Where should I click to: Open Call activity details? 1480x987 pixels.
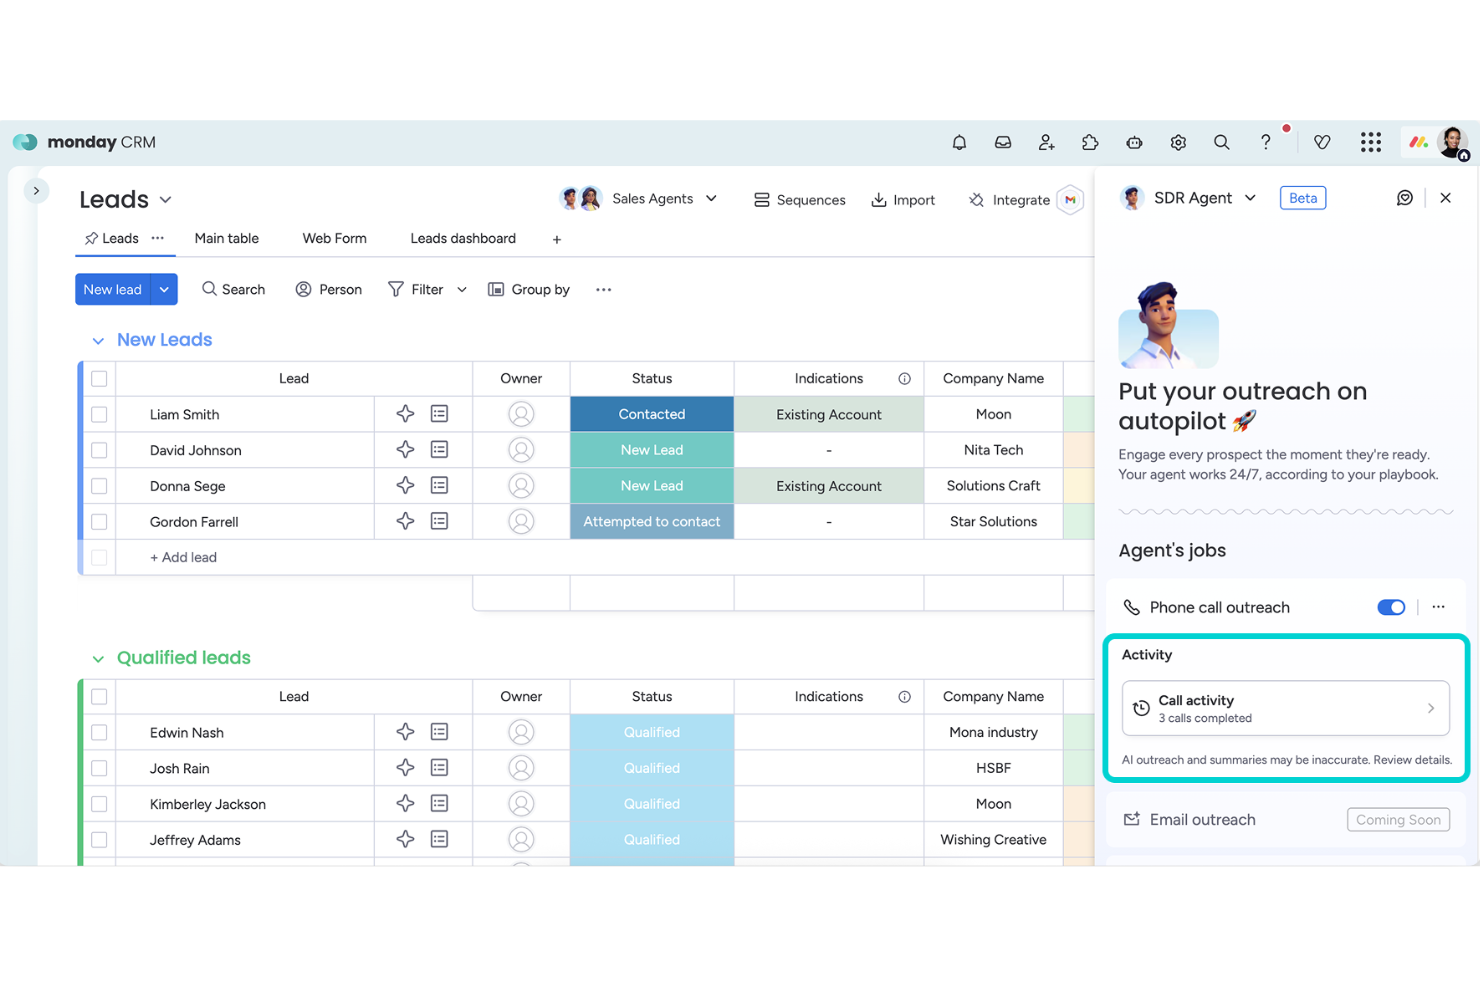[x=1285, y=708]
